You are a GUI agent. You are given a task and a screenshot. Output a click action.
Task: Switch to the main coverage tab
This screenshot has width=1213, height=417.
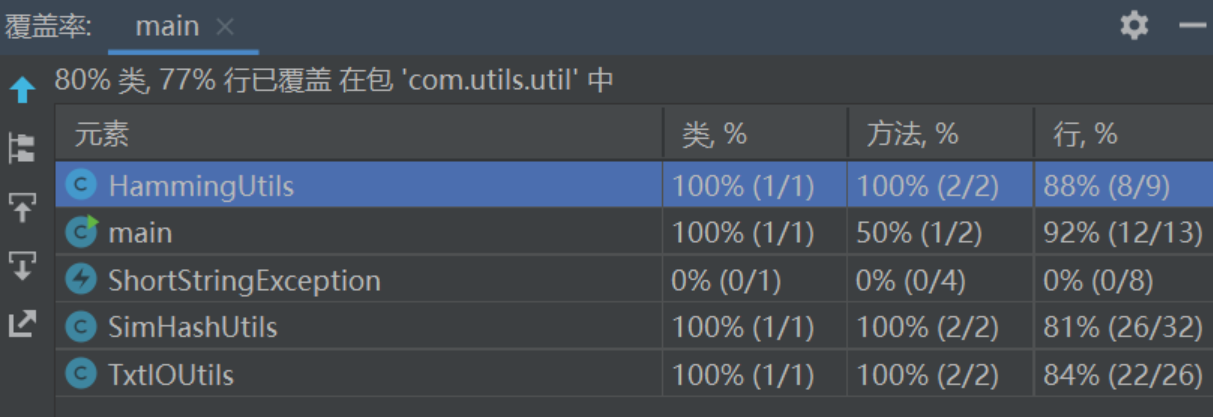point(166,27)
